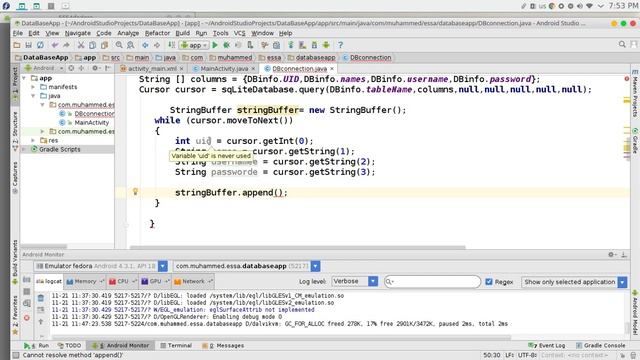
Task: Click the Undo arrow icon
Action: coord(54,45)
